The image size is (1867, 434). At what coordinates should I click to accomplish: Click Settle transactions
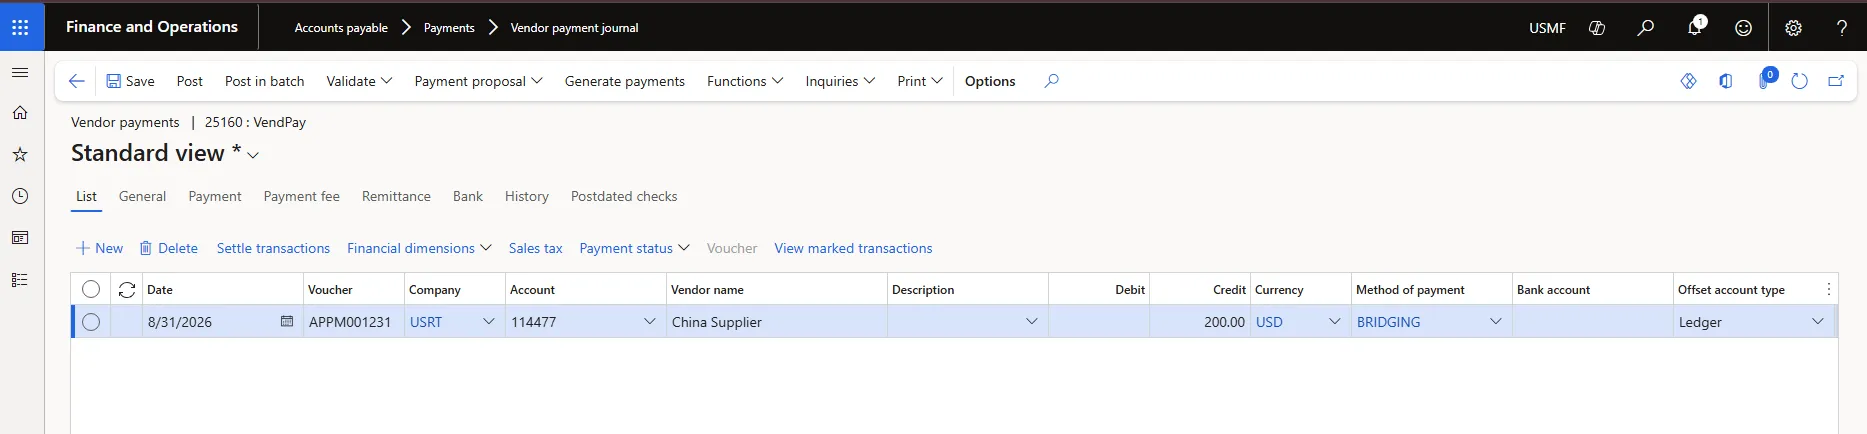pos(273,248)
